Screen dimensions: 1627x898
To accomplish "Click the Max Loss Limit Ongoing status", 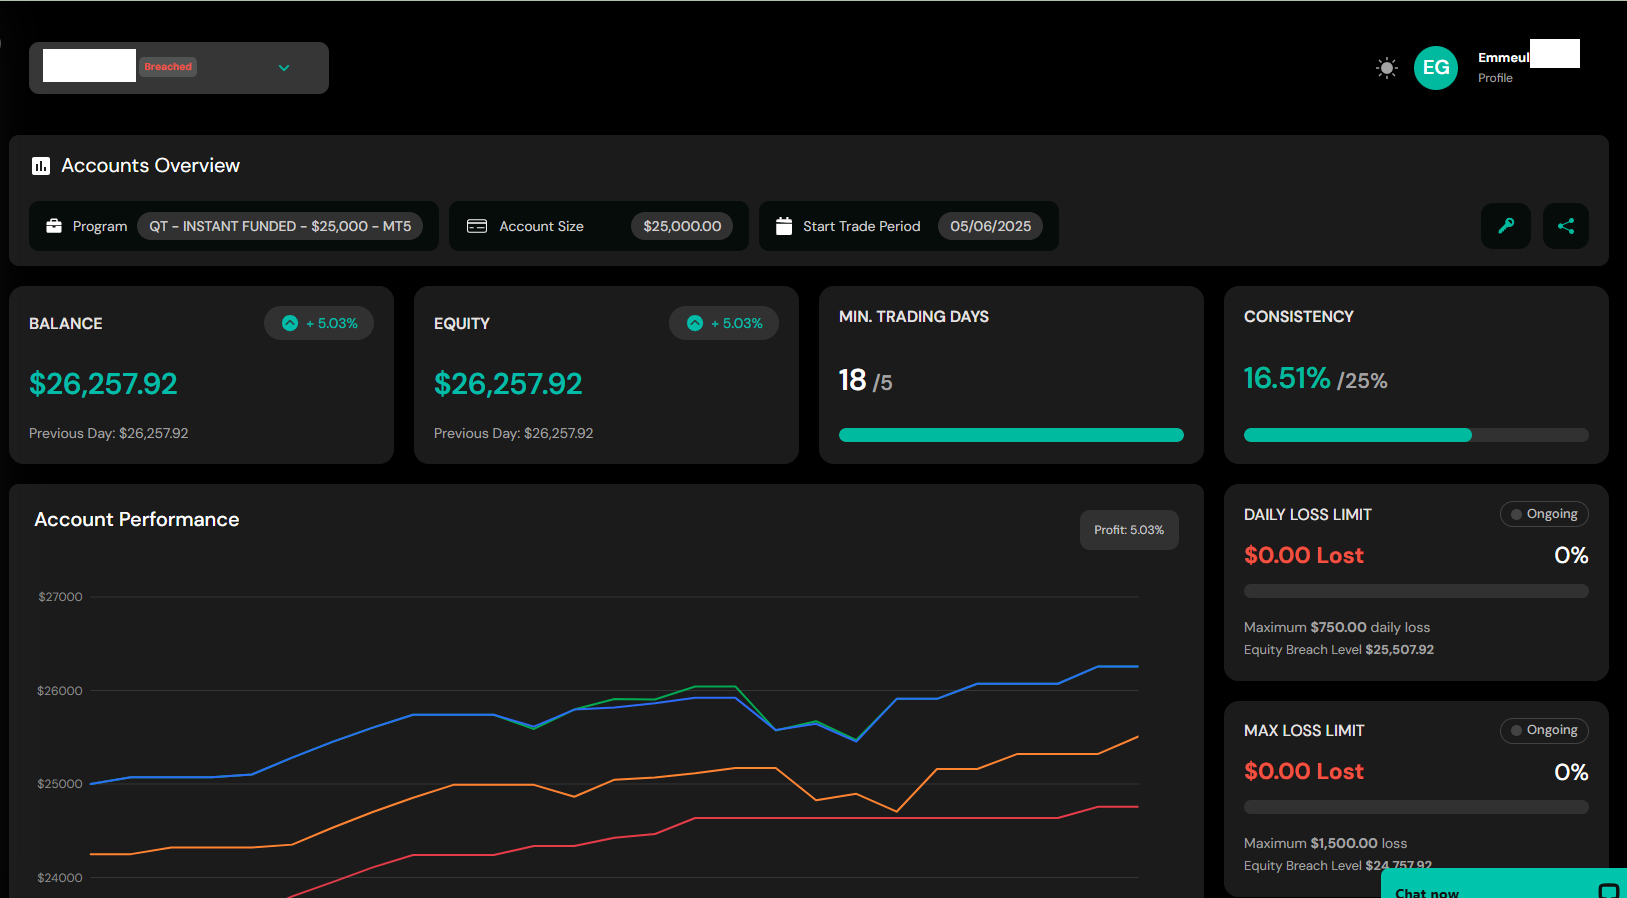I will pos(1544,730).
